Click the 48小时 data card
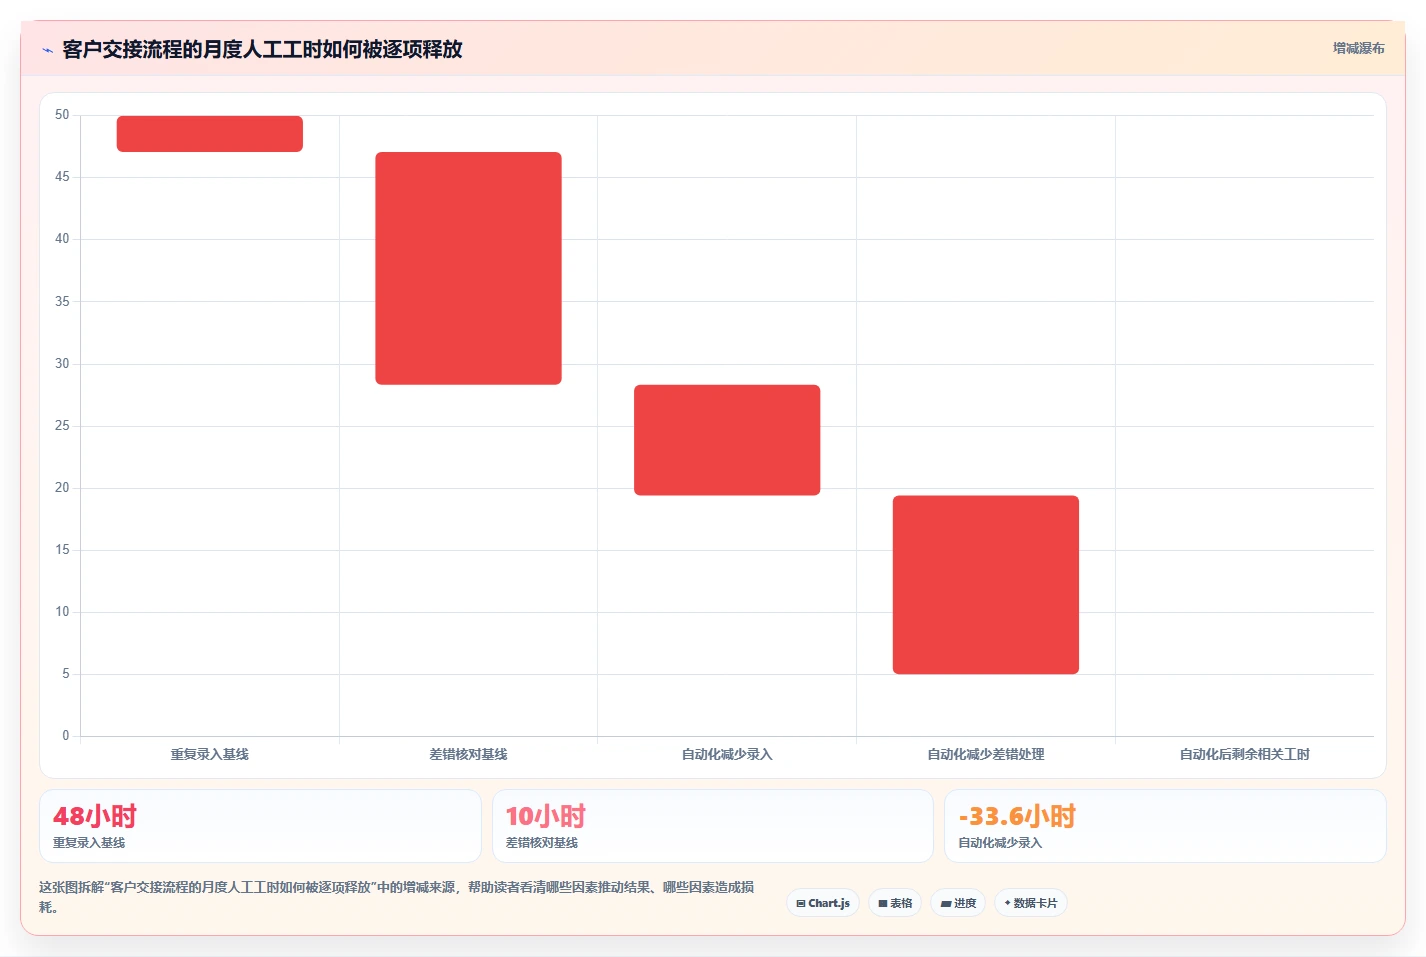 [260, 826]
